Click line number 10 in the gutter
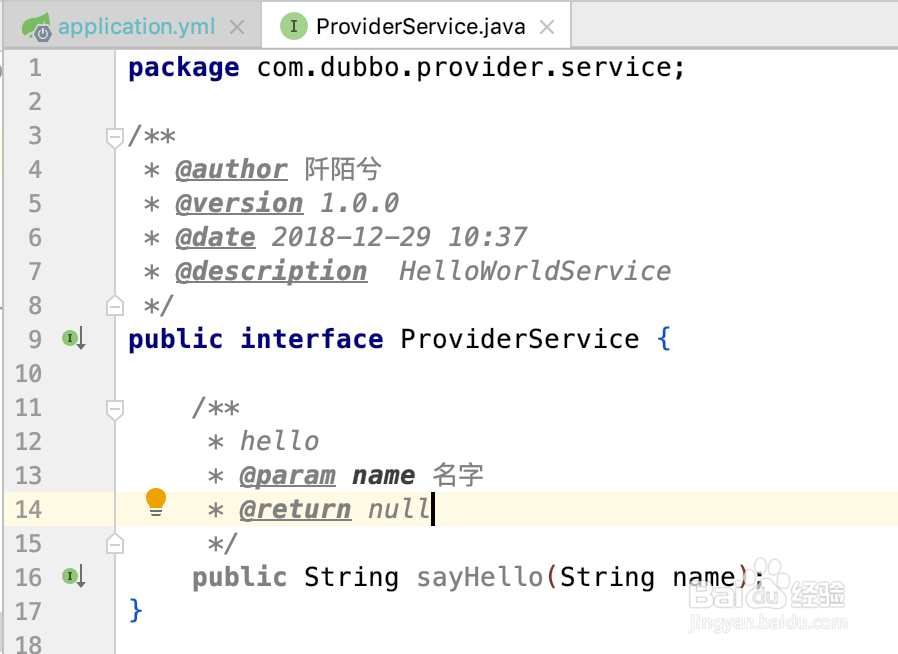The image size is (898, 654). pyautogui.click(x=29, y=374)
